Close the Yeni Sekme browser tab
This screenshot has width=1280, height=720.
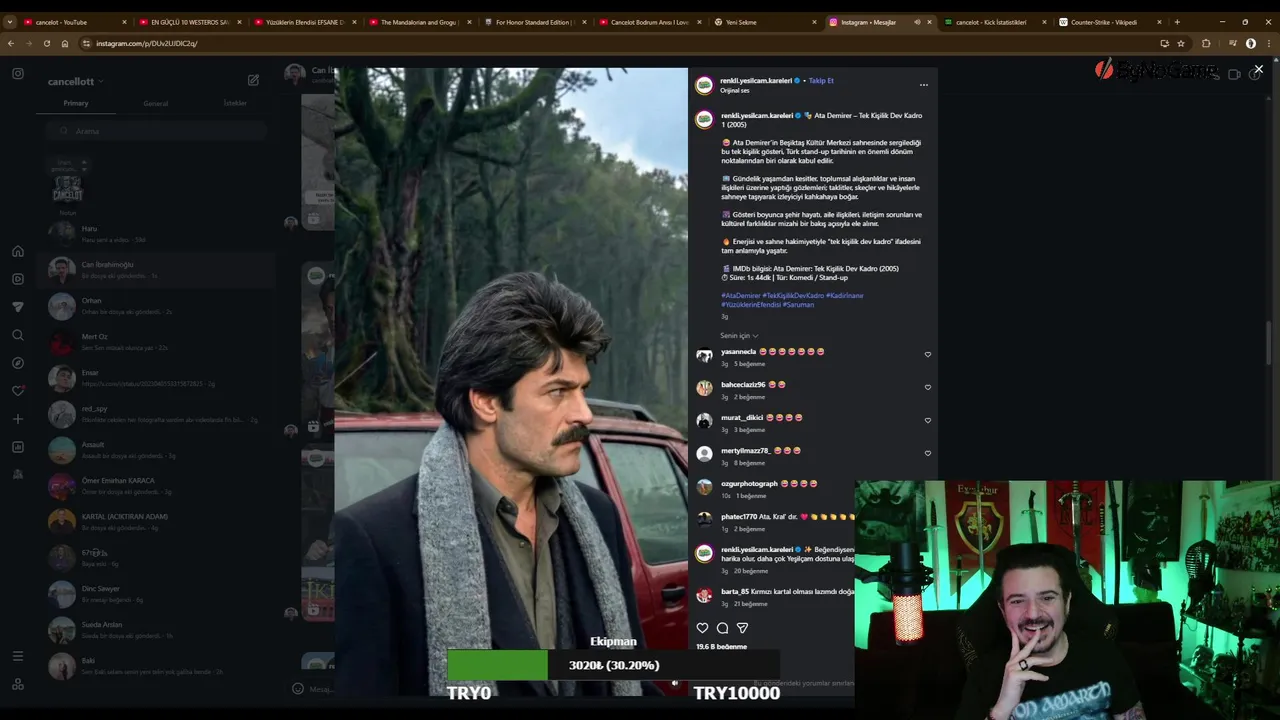[x=814, y=22]
